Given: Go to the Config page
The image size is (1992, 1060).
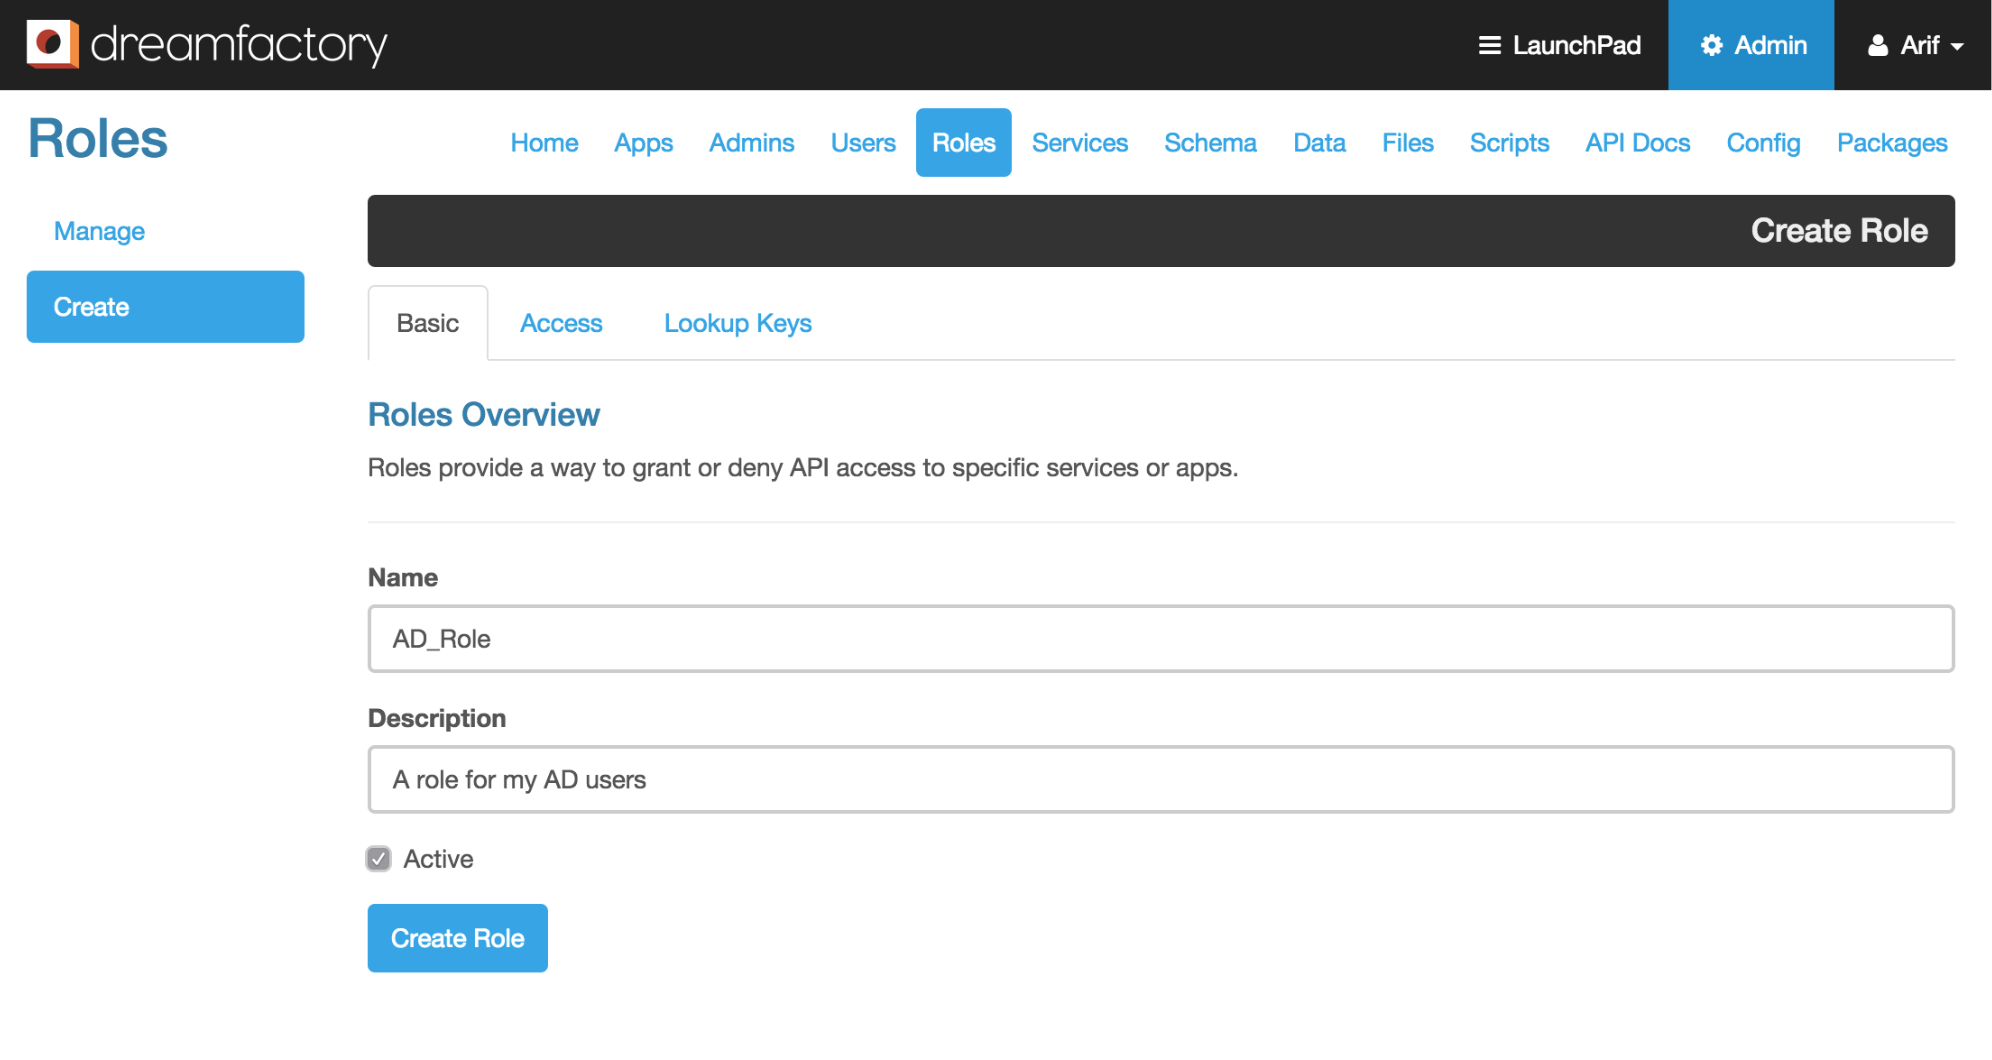Looking at the screenshot, I should click(x=1763, y=143).
